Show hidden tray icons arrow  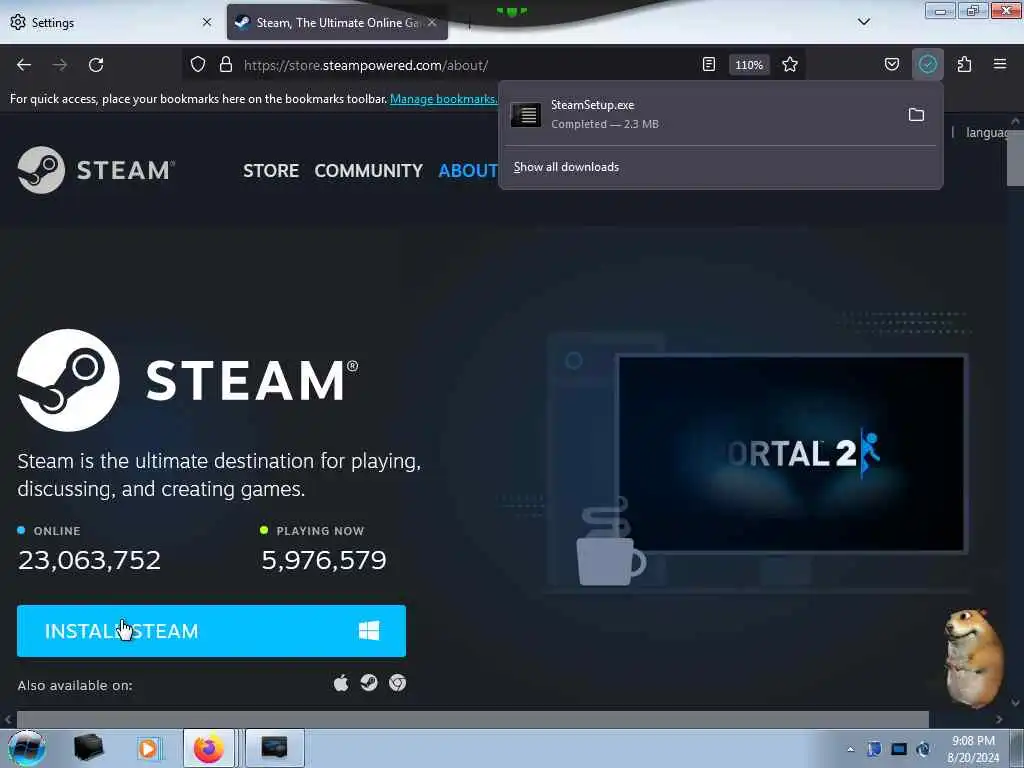pos(850,750)
